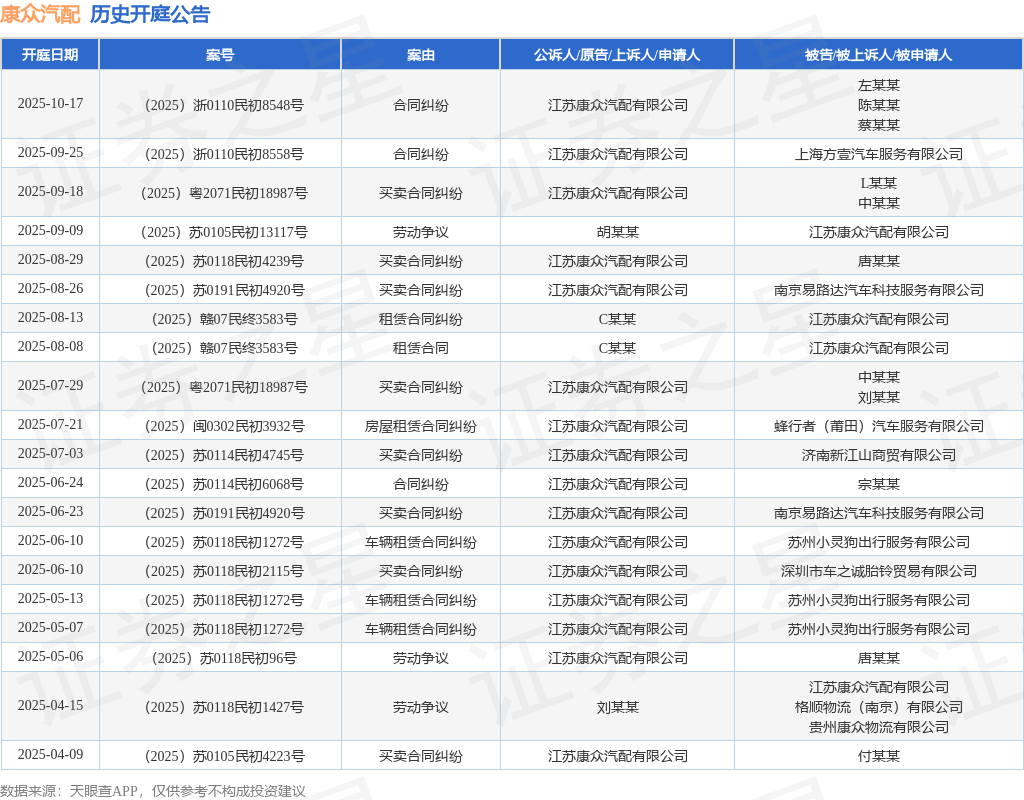The height and width of the screenshot is (800, 1024).
Task: Select date cell 2025-05-06
Action: pyautogui.click(x=50, y=657)
